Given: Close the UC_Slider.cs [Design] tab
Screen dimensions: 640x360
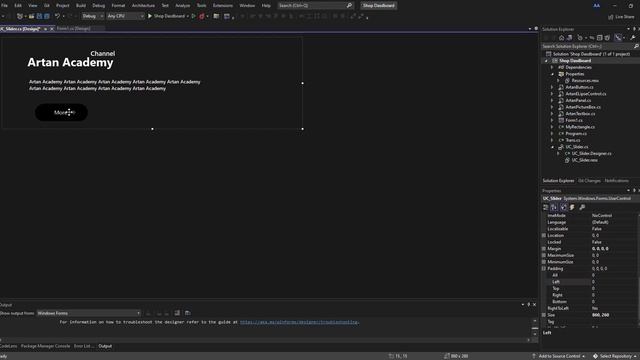Looking at the screenshot, I should (52, 29).
